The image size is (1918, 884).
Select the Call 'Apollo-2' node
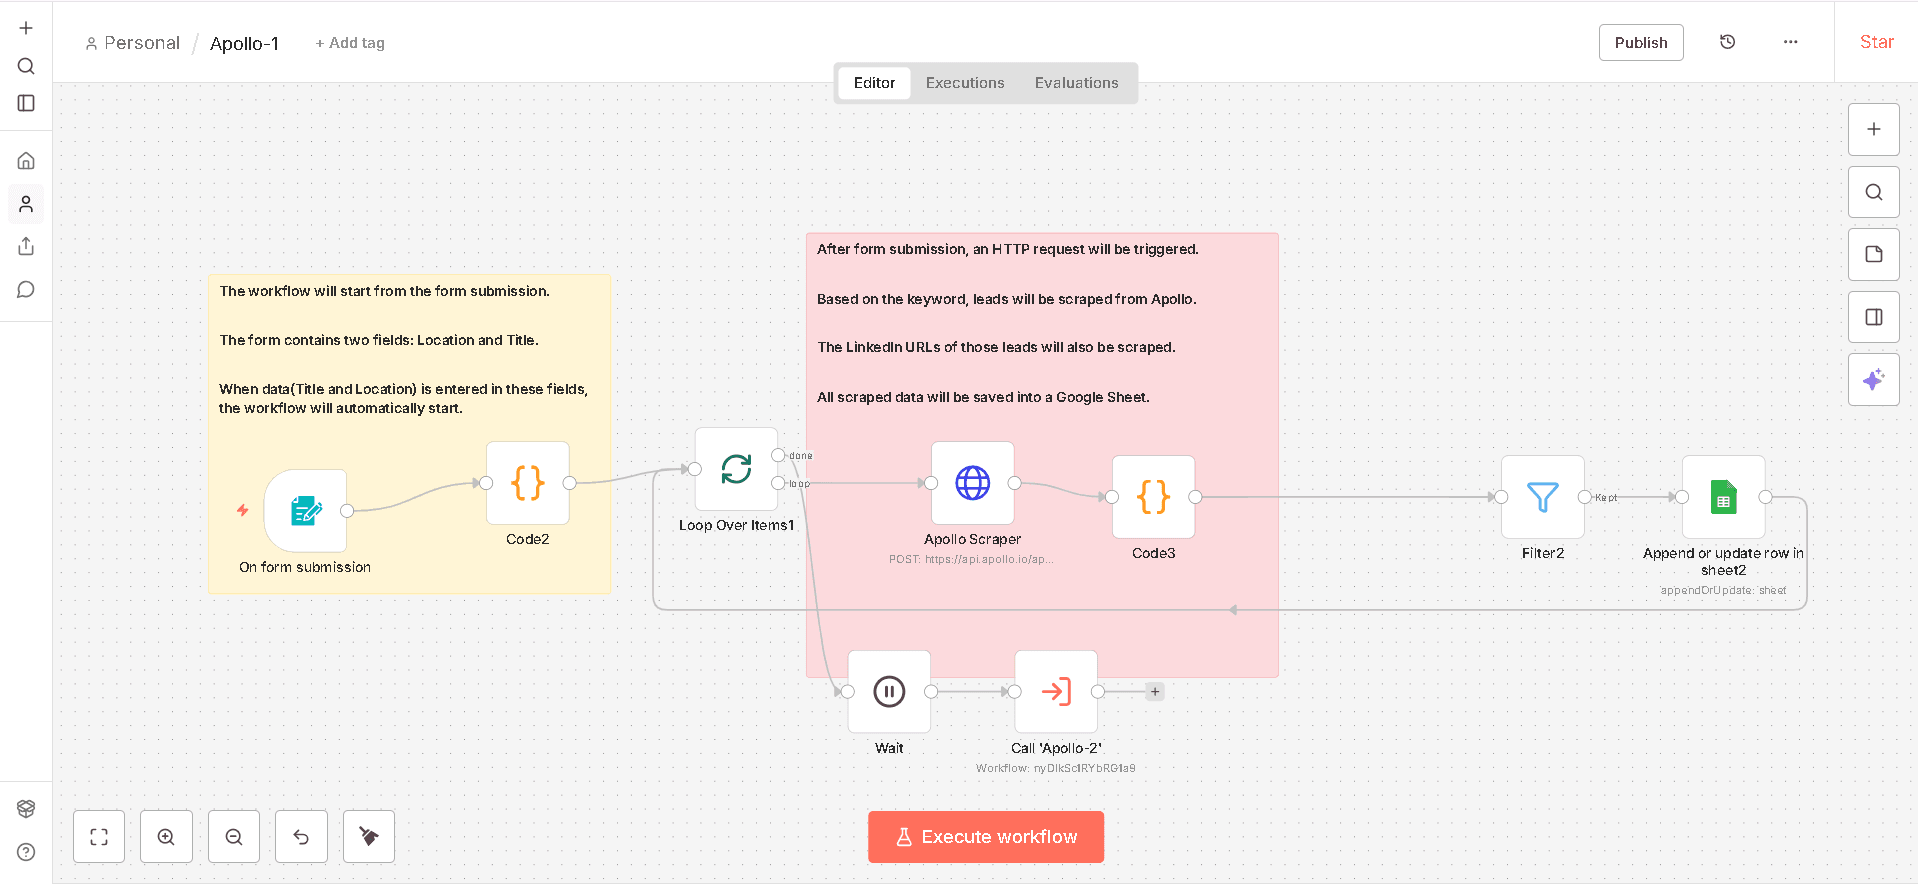(1056, 692)
